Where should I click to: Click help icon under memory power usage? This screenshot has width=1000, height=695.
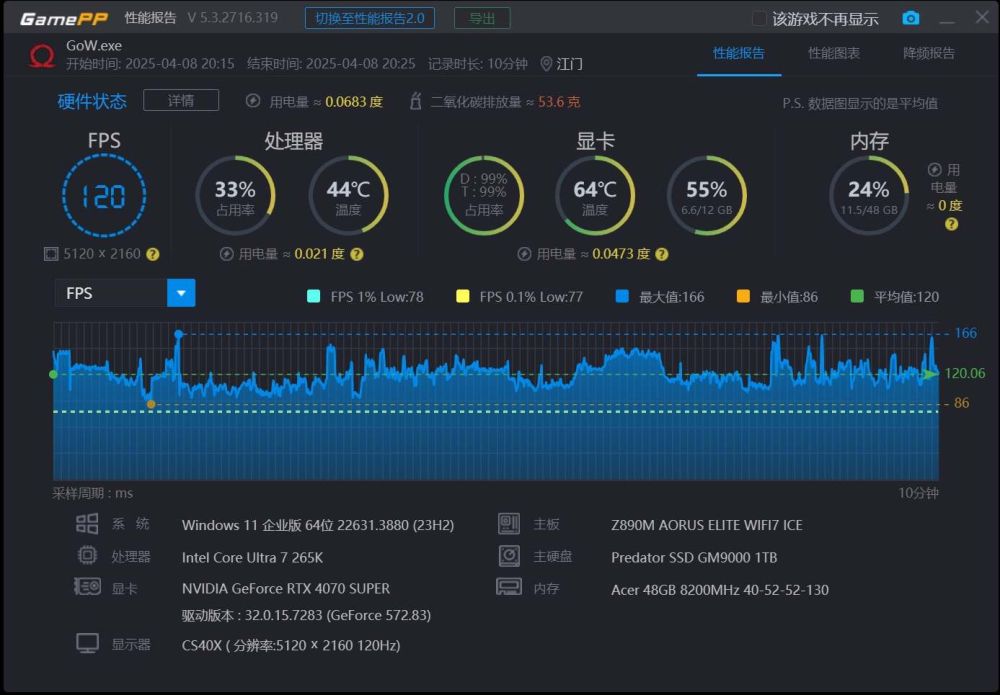pyautogui.click(x=952, y=224)
